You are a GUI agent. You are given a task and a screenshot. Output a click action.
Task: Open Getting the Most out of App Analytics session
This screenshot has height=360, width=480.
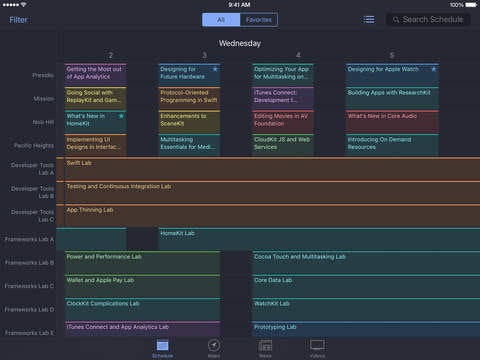95,75
